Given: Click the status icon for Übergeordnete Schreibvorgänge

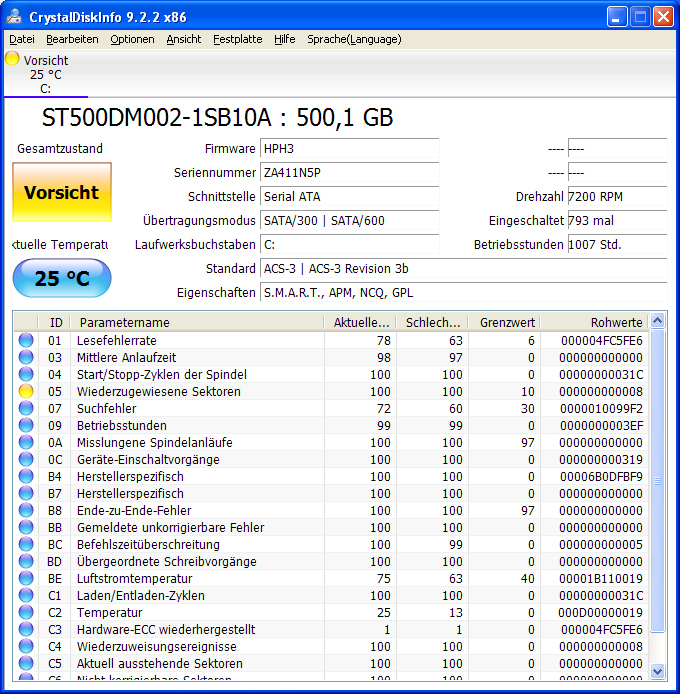Looking at the screenshot, I should (26, 562).
